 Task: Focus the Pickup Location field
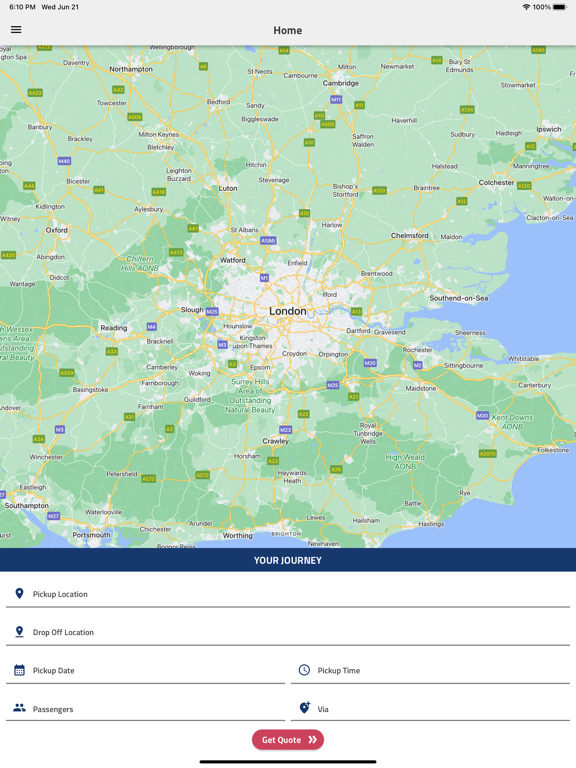[288, 594]
